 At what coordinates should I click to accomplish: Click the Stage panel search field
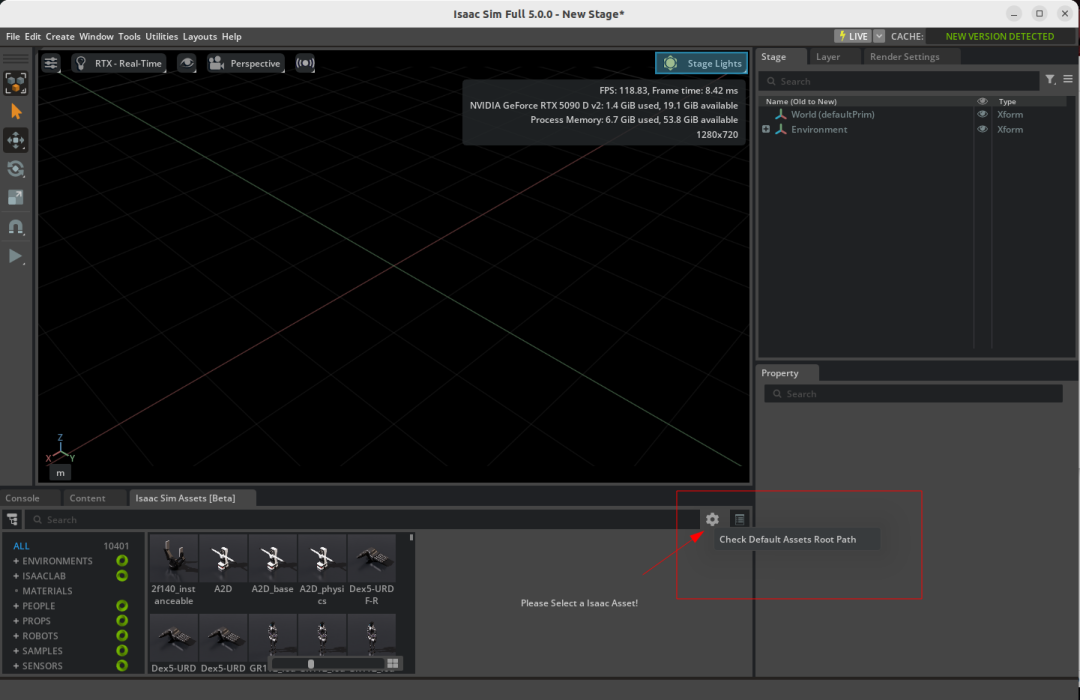pos(900,81)
